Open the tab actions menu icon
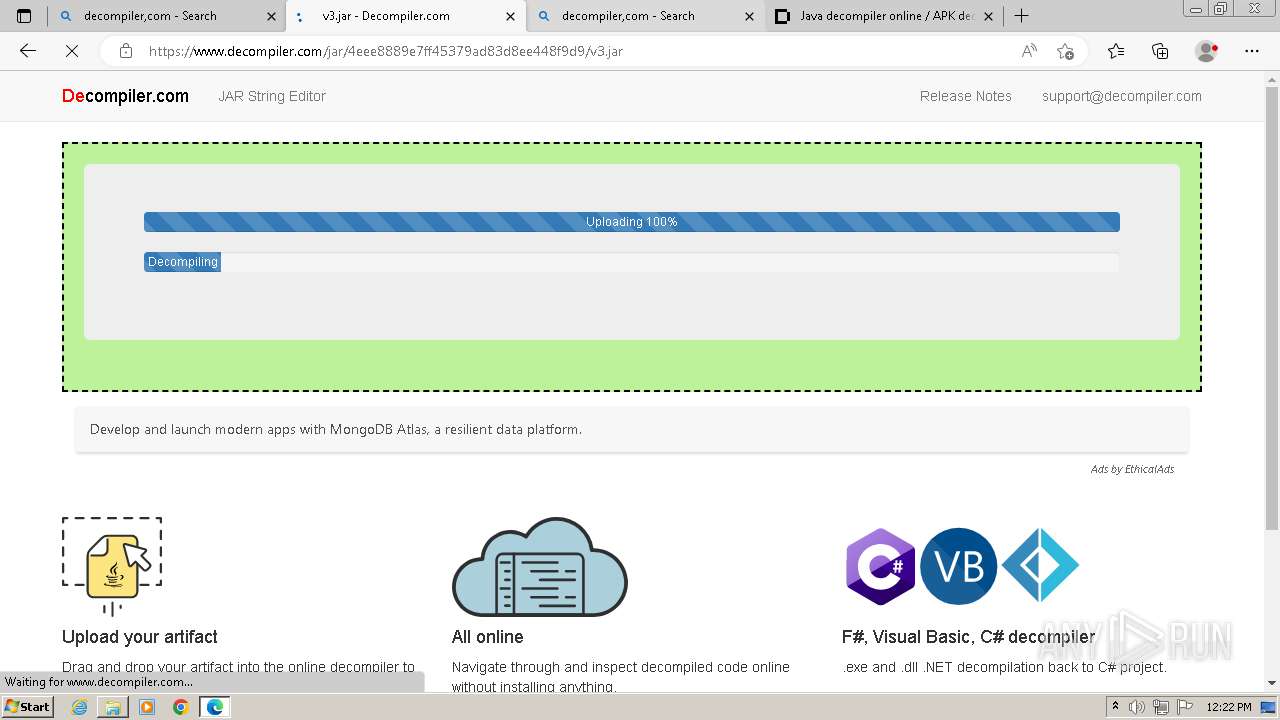 click(x=24, y=16)
